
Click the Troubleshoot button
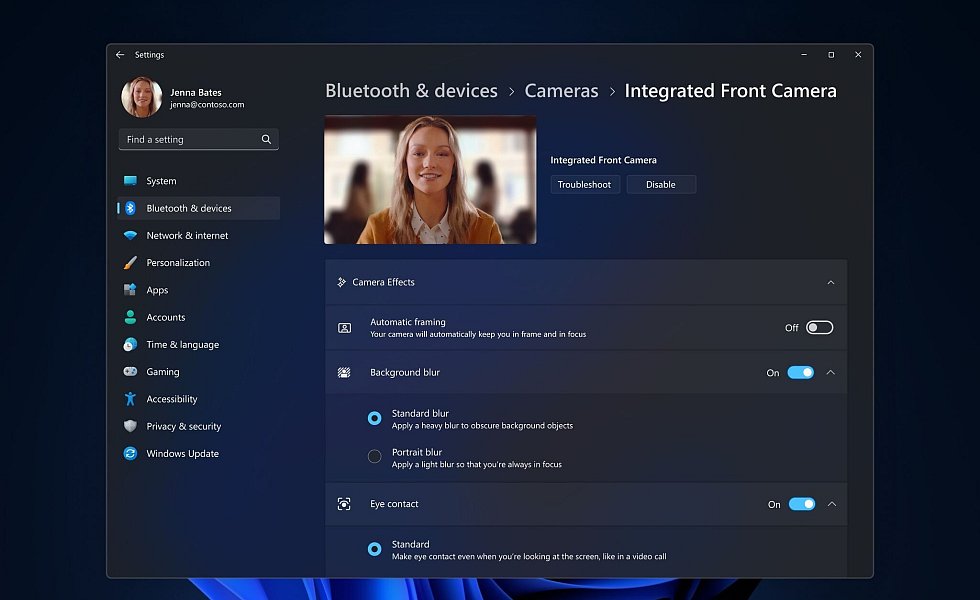[584, 184]
